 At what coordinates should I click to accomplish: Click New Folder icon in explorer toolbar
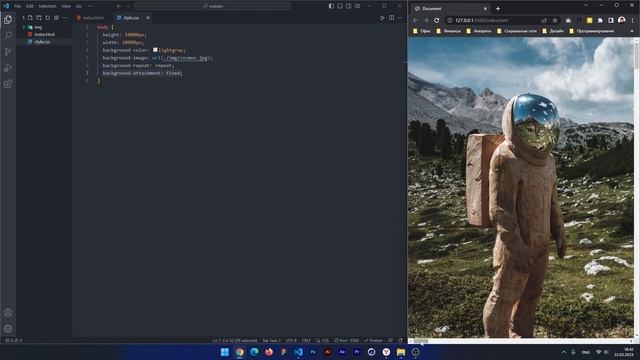coord(39,18)
